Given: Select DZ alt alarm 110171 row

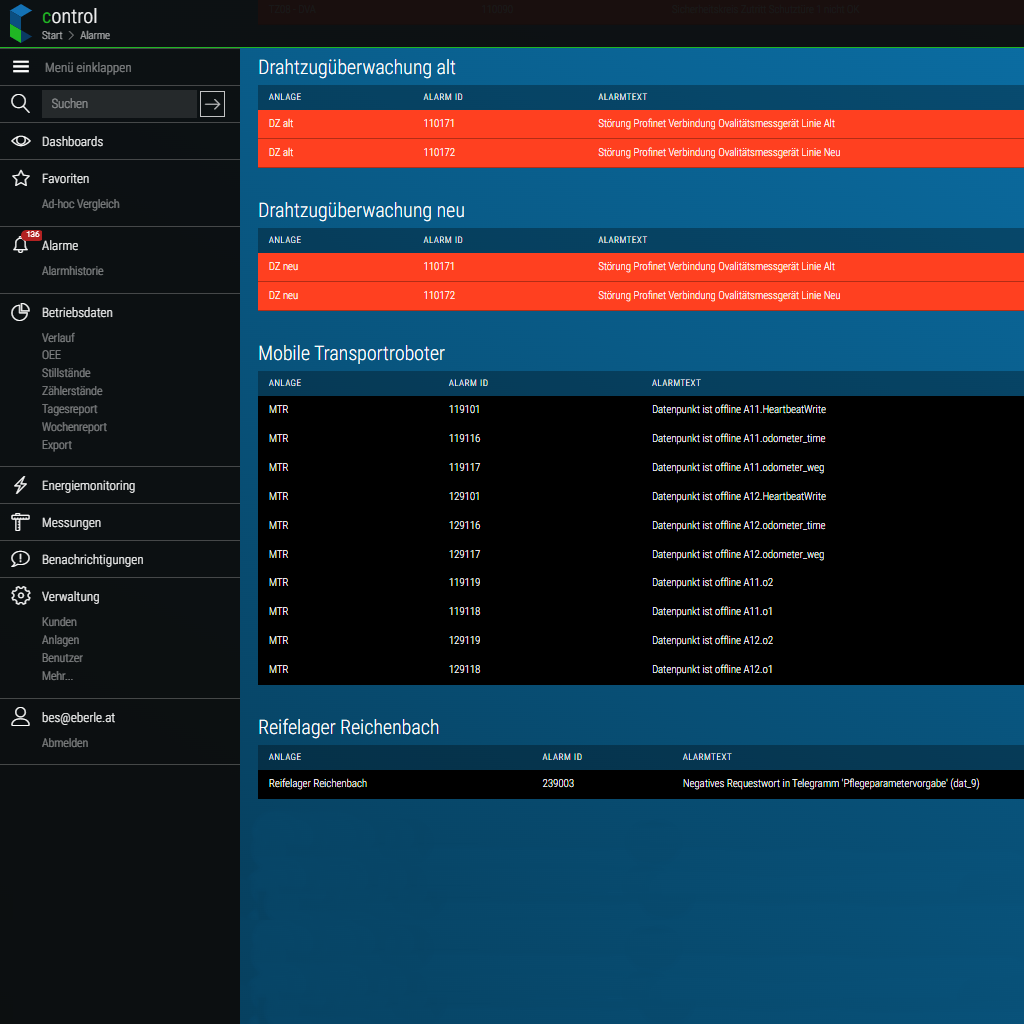Looking at the screenshot, I should point(641,123).
